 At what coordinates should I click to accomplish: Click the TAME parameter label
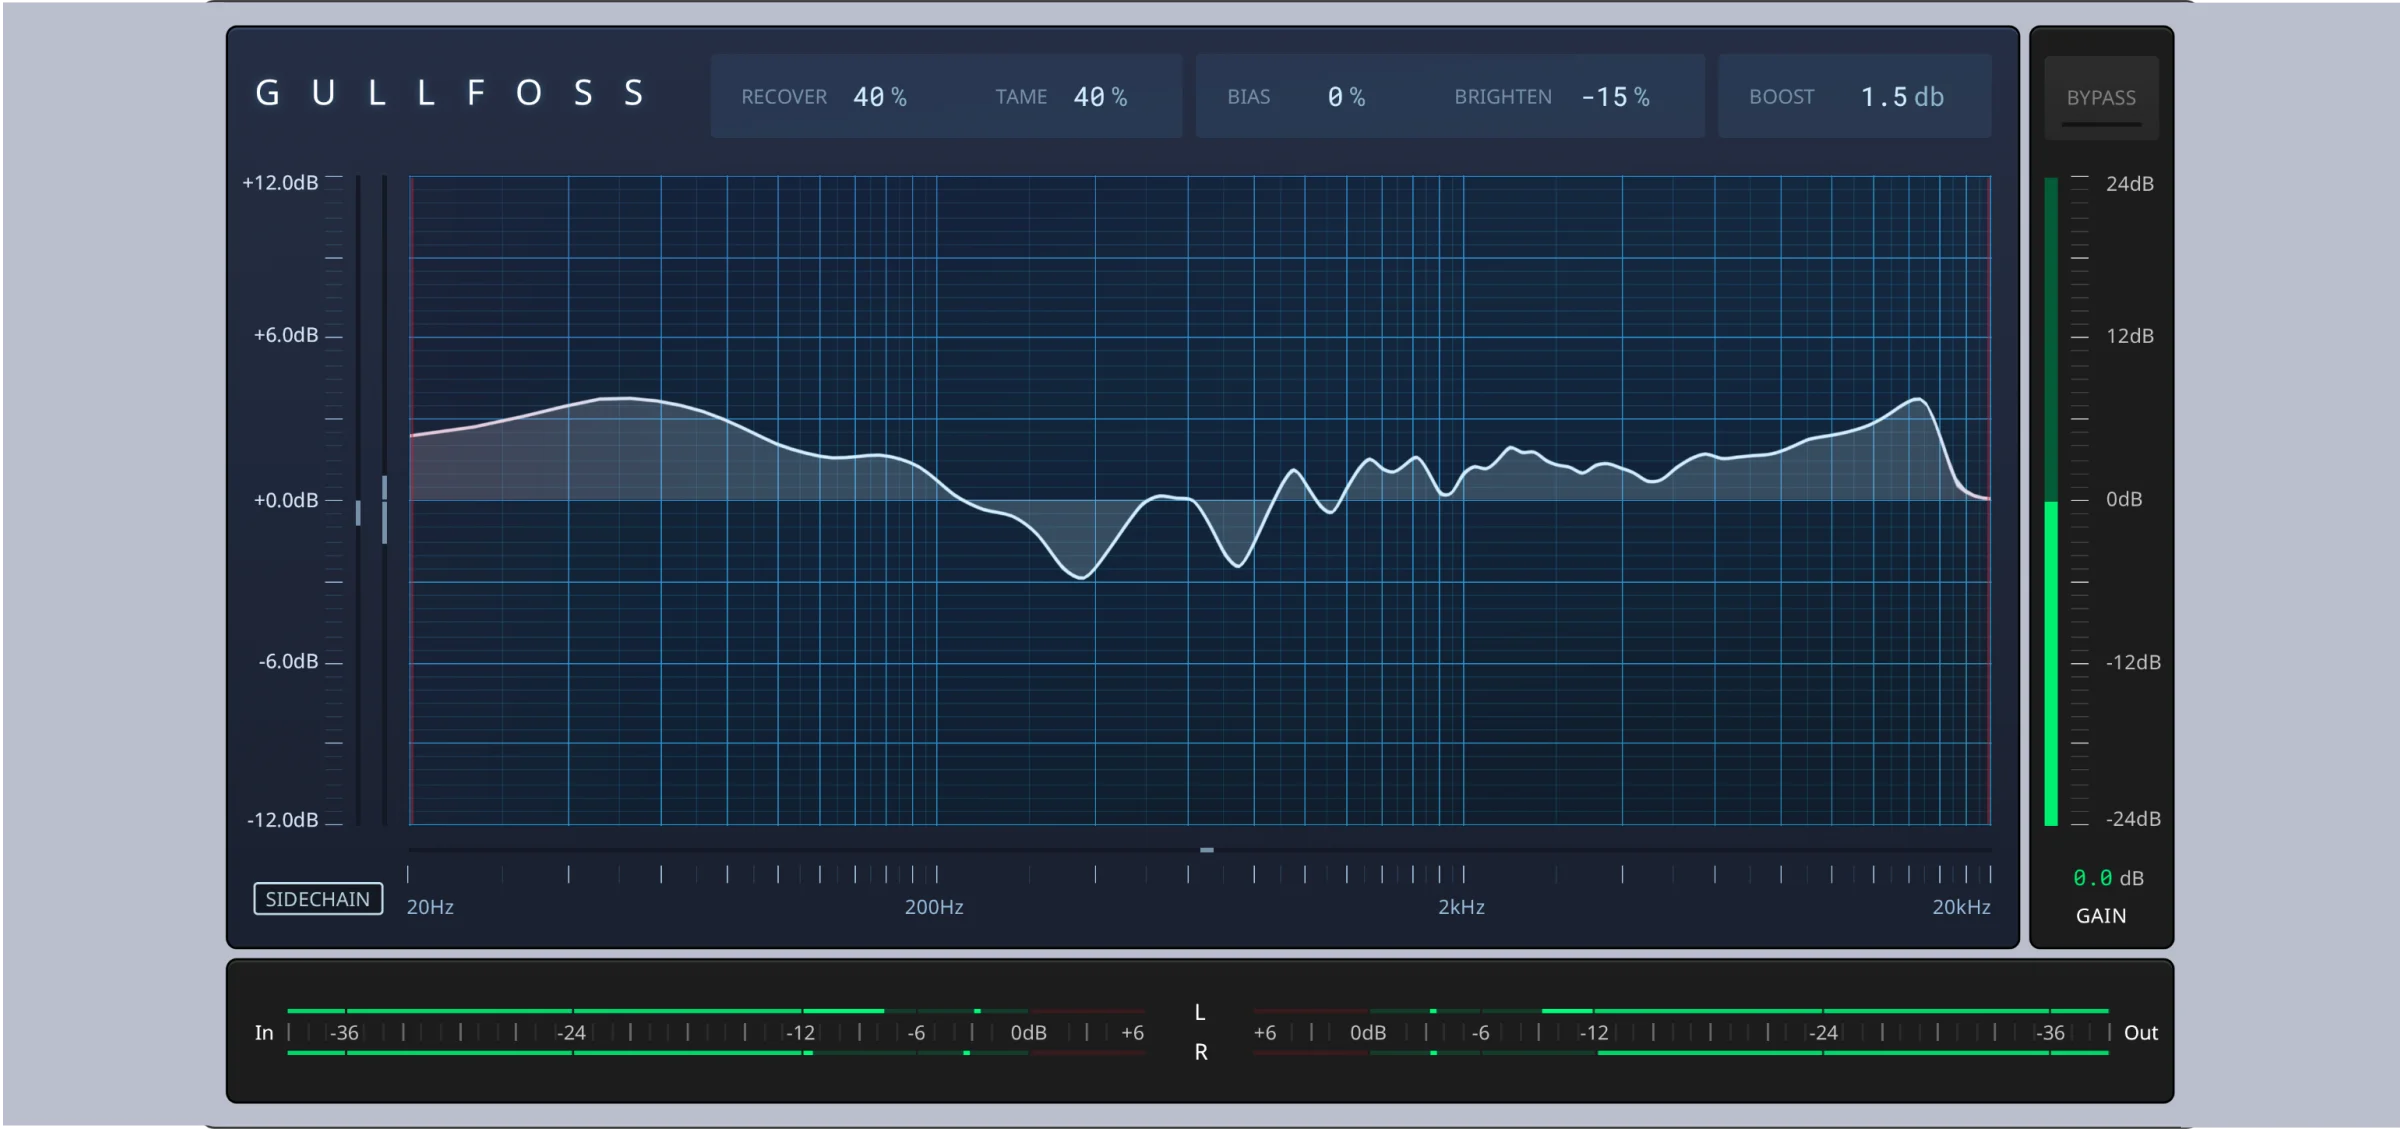pos(1021,97)
